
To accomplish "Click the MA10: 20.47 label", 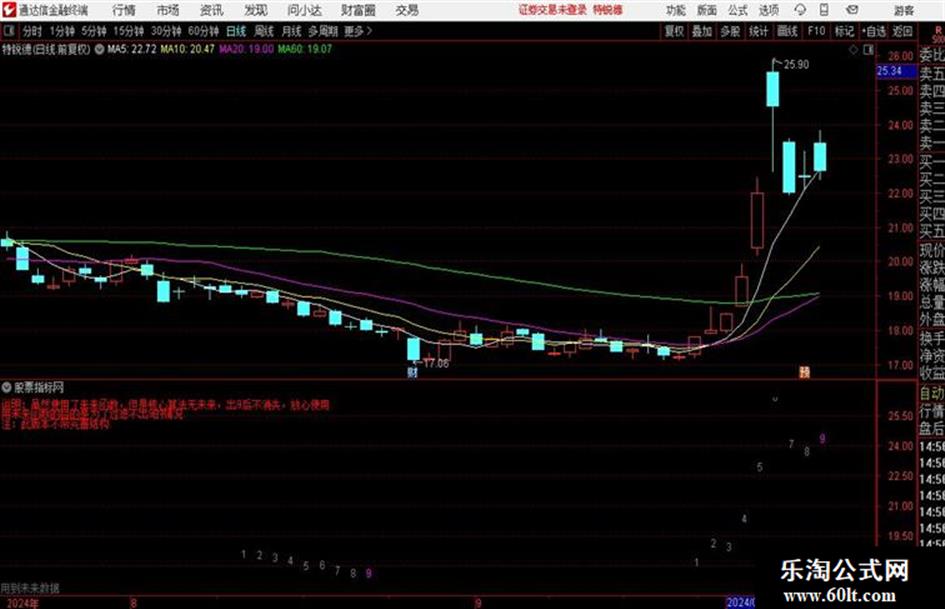I will click(187, 49).
